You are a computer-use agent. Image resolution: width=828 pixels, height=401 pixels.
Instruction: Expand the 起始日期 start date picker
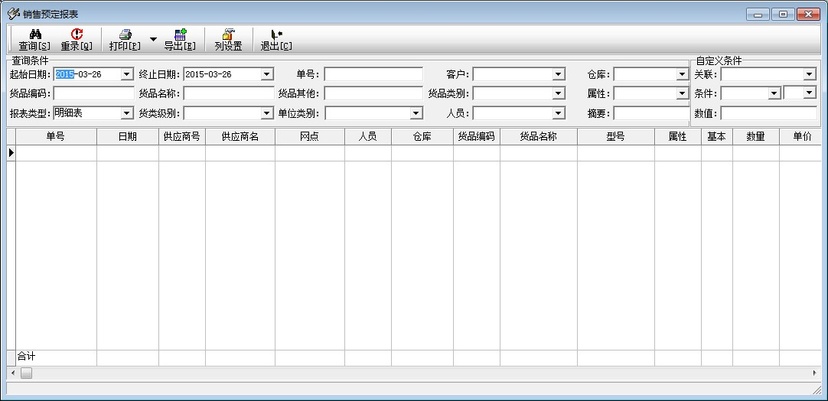127,74
